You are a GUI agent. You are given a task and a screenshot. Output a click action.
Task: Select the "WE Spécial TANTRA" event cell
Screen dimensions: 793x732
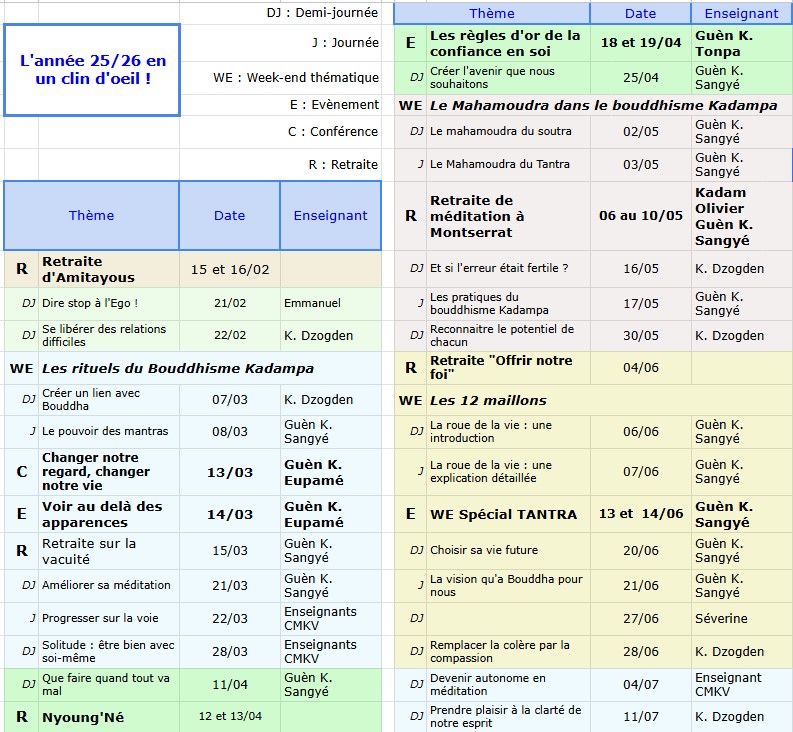click(506, 514)
